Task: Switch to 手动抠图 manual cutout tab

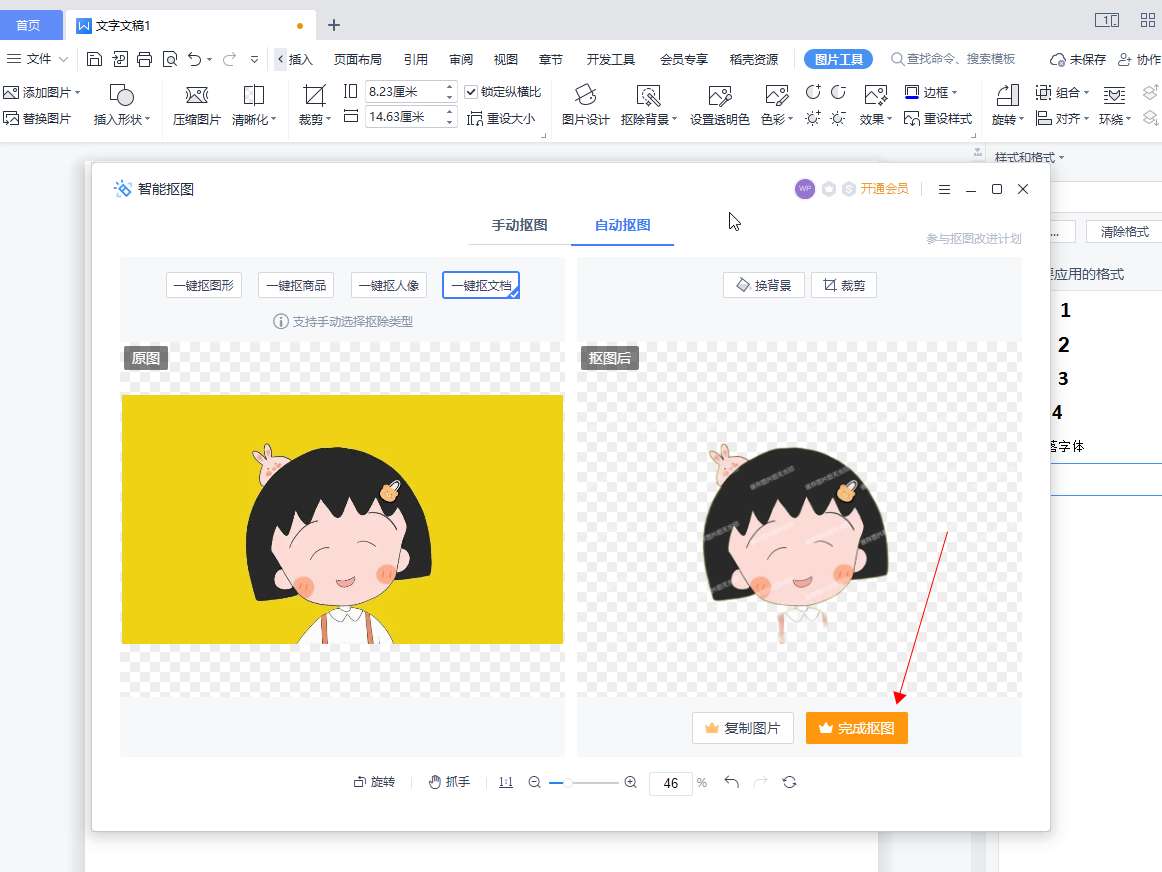Action: tap(519, 225)
